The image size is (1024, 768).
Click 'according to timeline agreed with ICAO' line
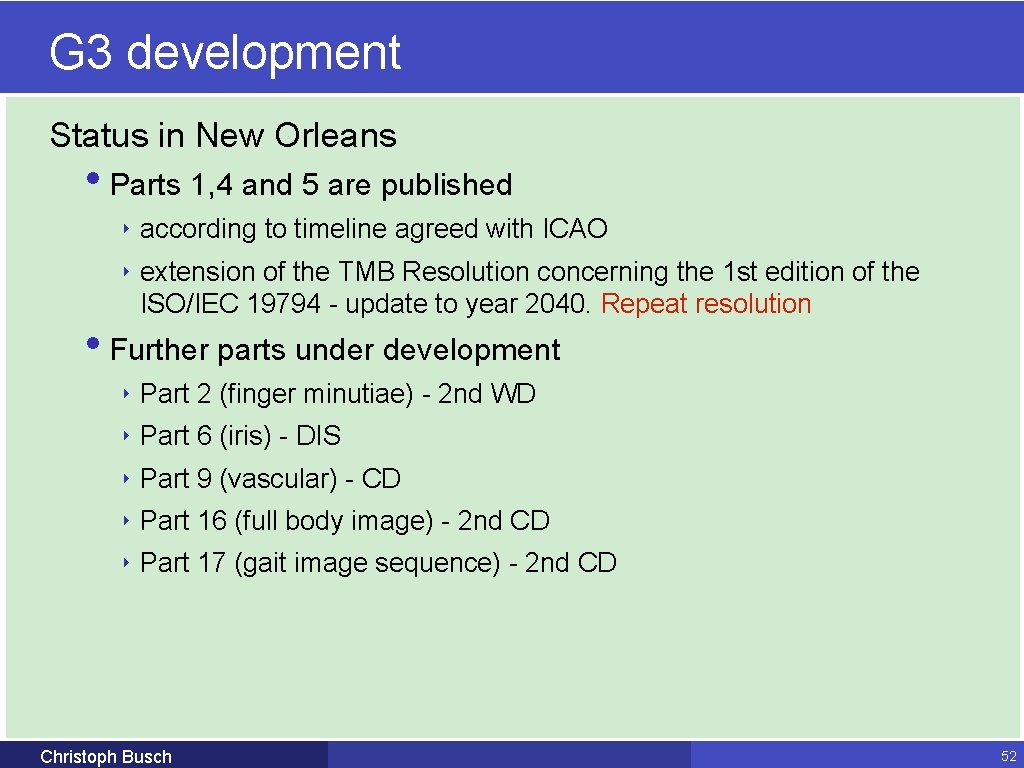pyautogui.click(x=374, y=229)
